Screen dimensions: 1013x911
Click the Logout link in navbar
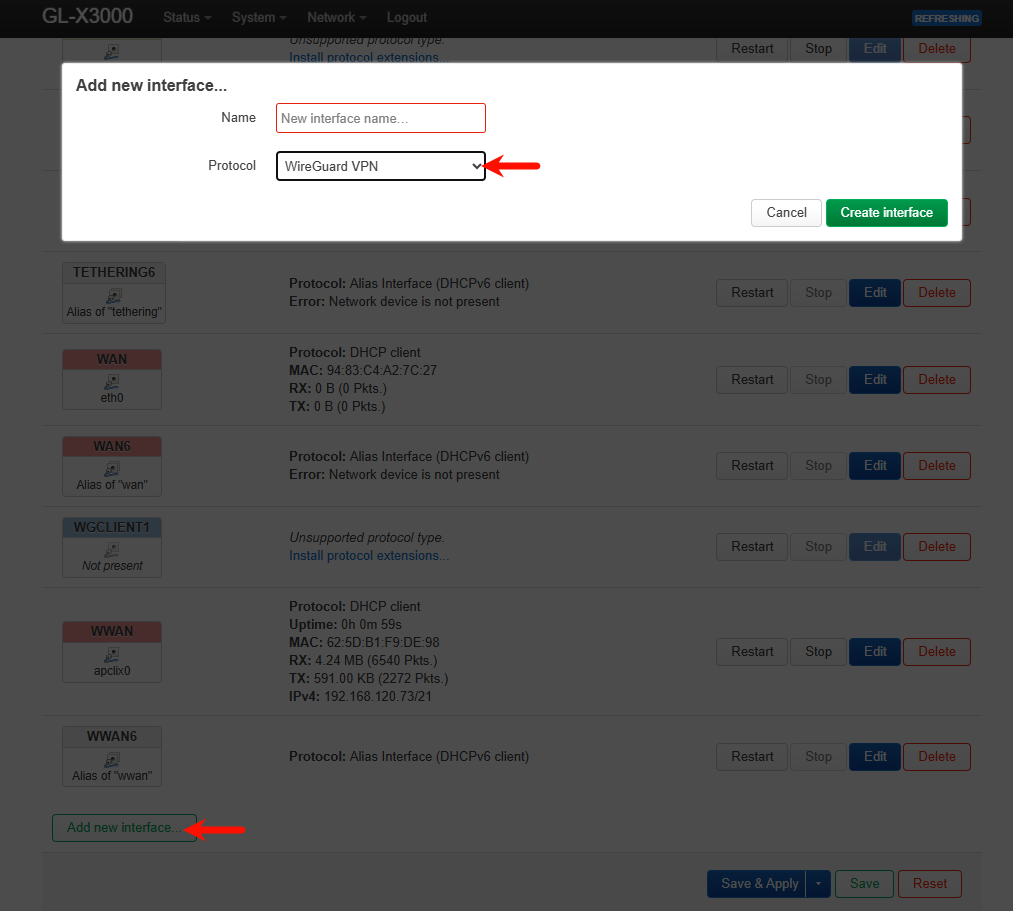coord(406,18)
